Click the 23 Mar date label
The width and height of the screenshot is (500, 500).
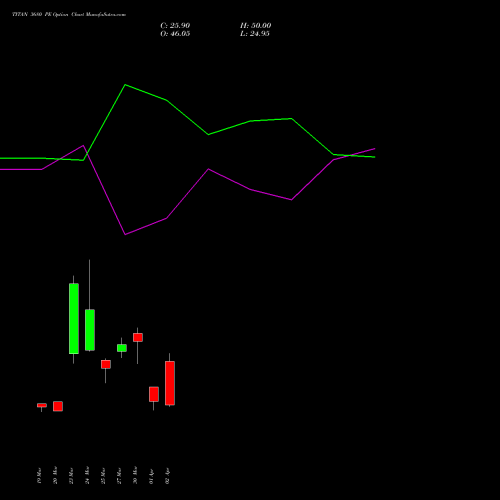71,475
